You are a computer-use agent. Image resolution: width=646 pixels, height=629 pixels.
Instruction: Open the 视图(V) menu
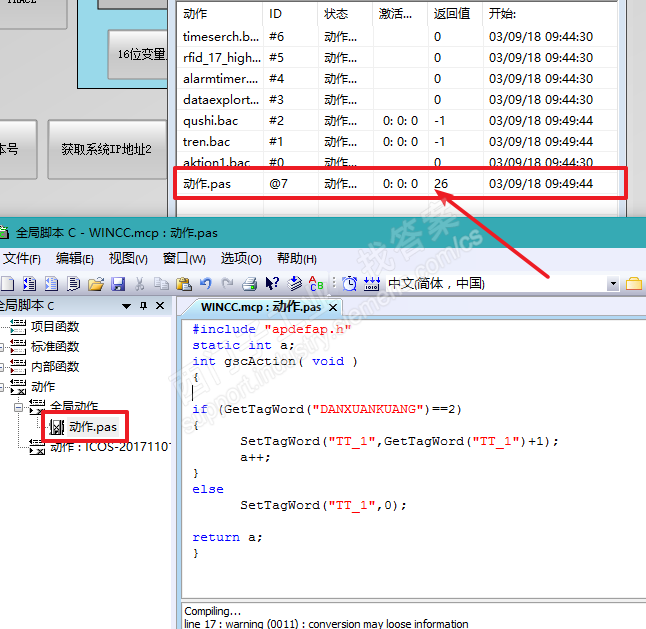tap(128, 259)
